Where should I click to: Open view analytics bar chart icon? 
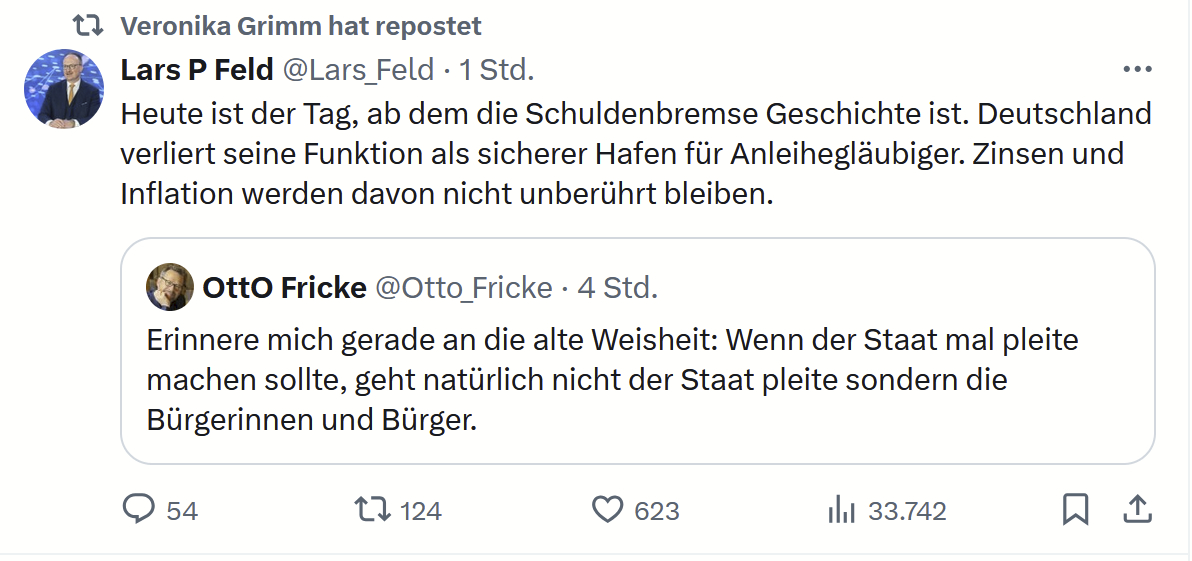coord(841,511)
